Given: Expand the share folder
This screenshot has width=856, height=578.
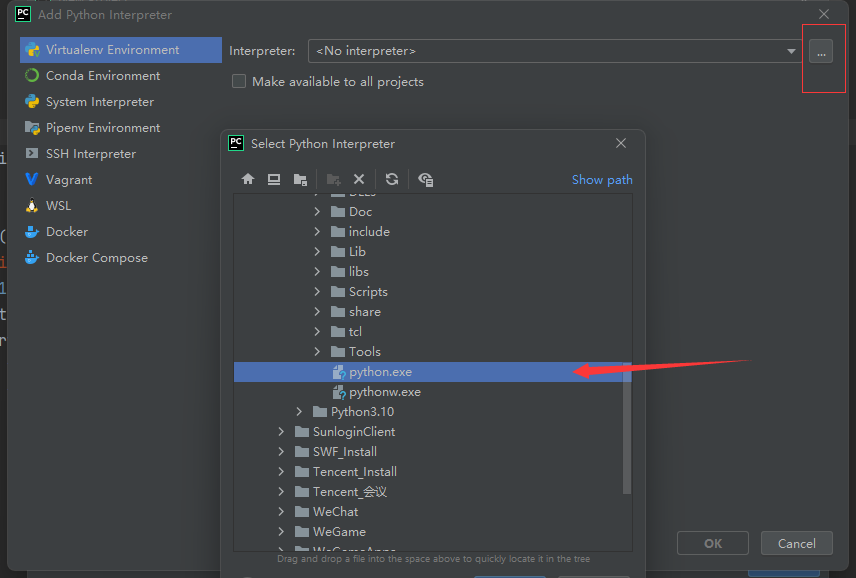Looking at the screenshot, I should (317, 312).
